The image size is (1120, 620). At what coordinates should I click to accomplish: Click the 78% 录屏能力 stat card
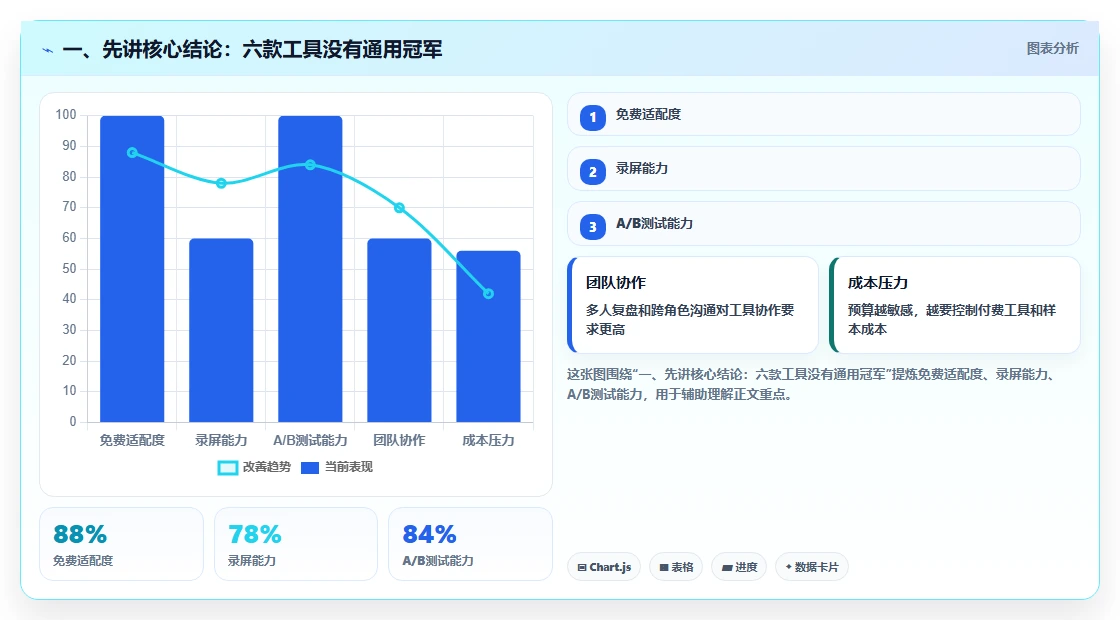296,544
